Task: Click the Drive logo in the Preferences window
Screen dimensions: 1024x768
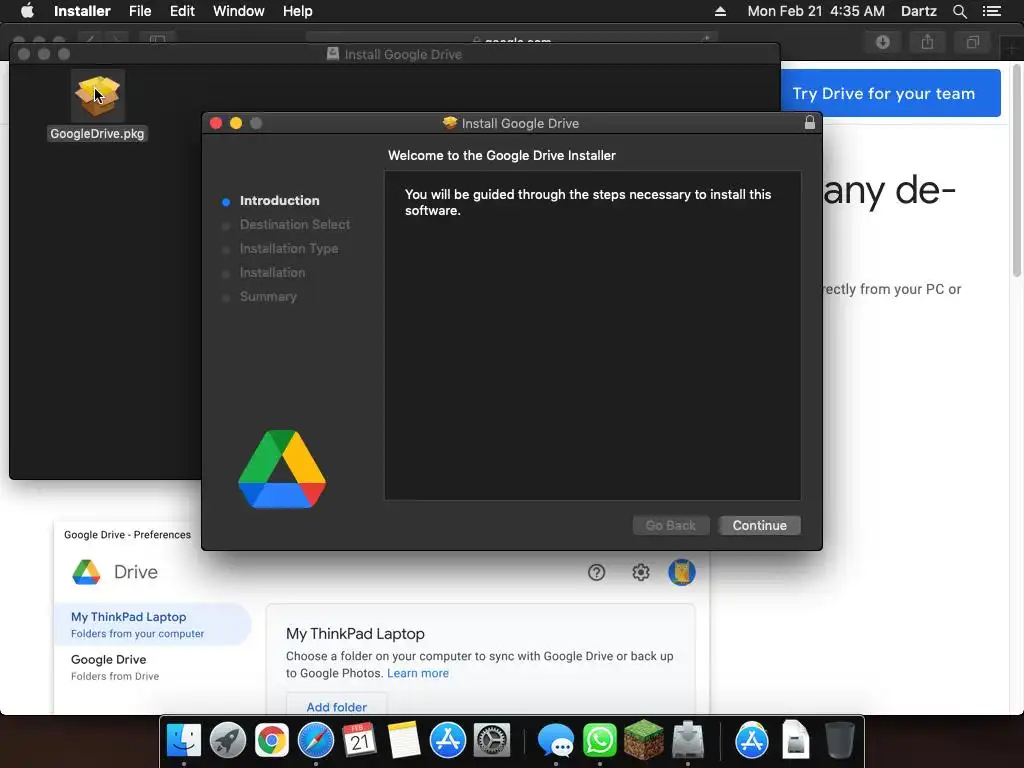Action: tap(86, 572)
